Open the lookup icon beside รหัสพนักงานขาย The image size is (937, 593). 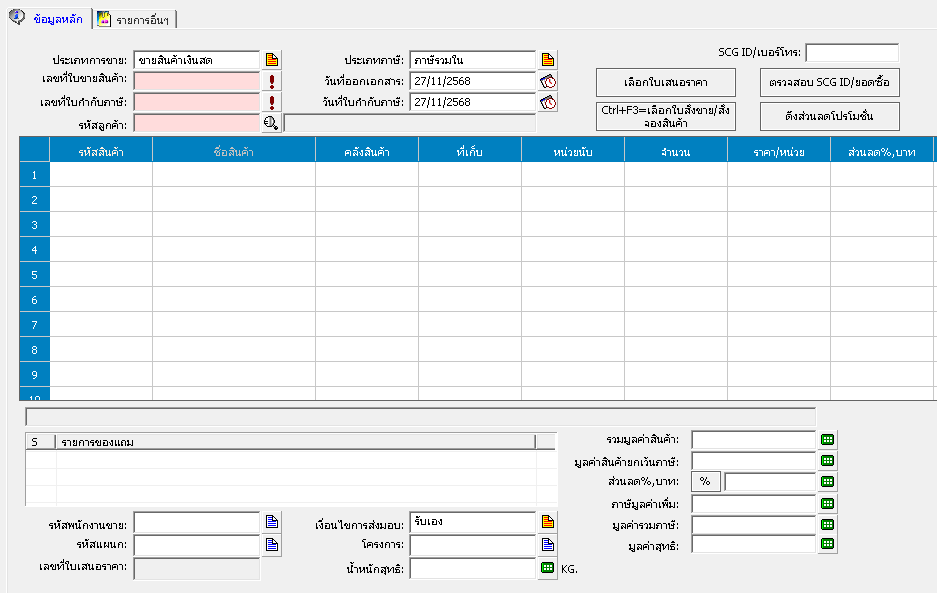pyautogui.click(x=271, y=522)
